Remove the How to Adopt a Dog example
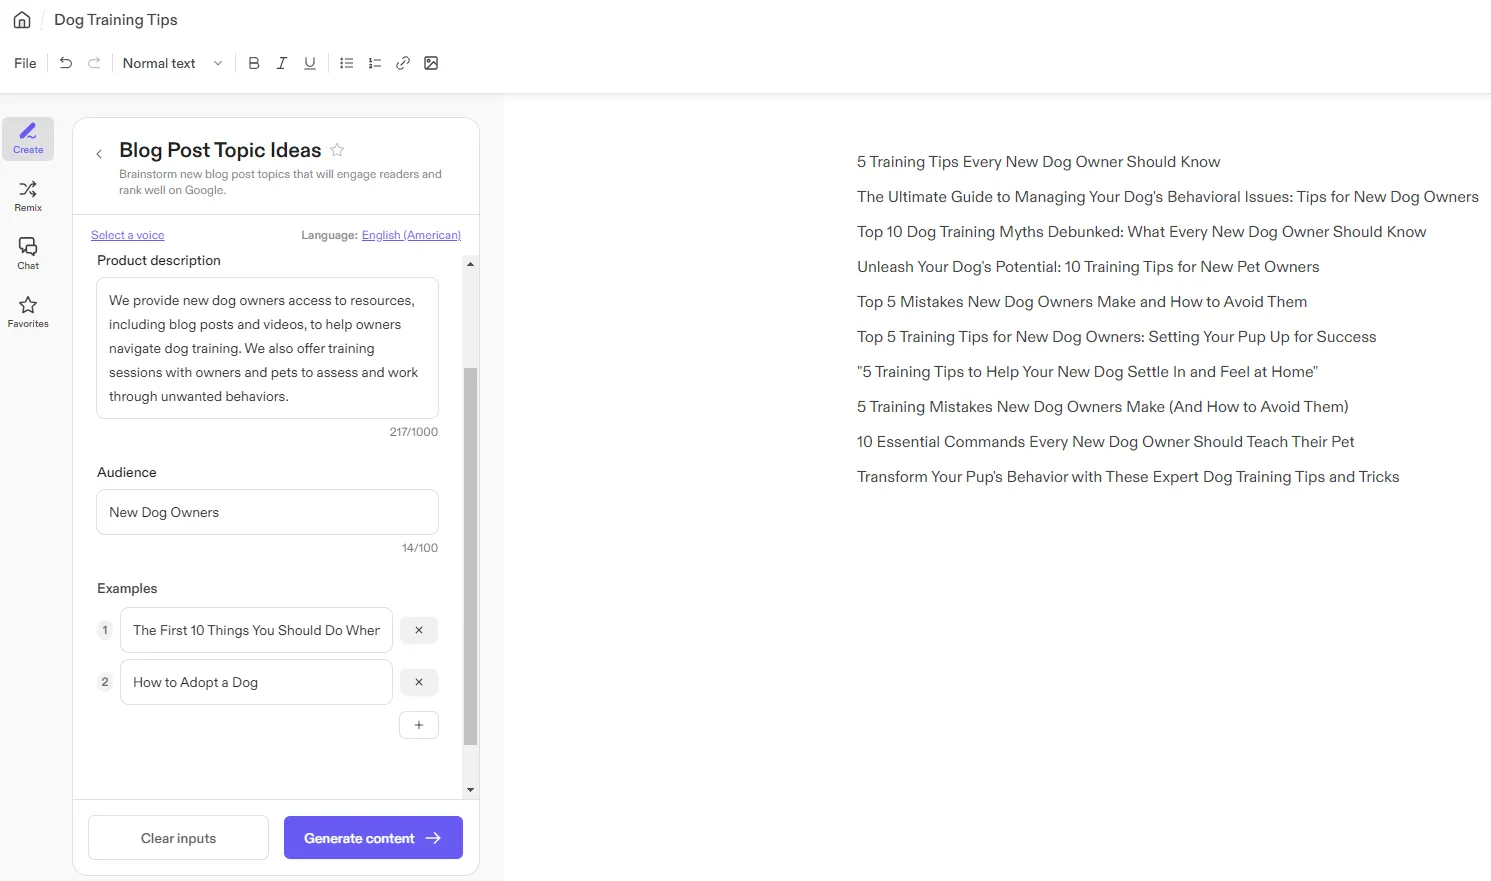The width and height of the screenshot is (1491, 881). [419, 682]
